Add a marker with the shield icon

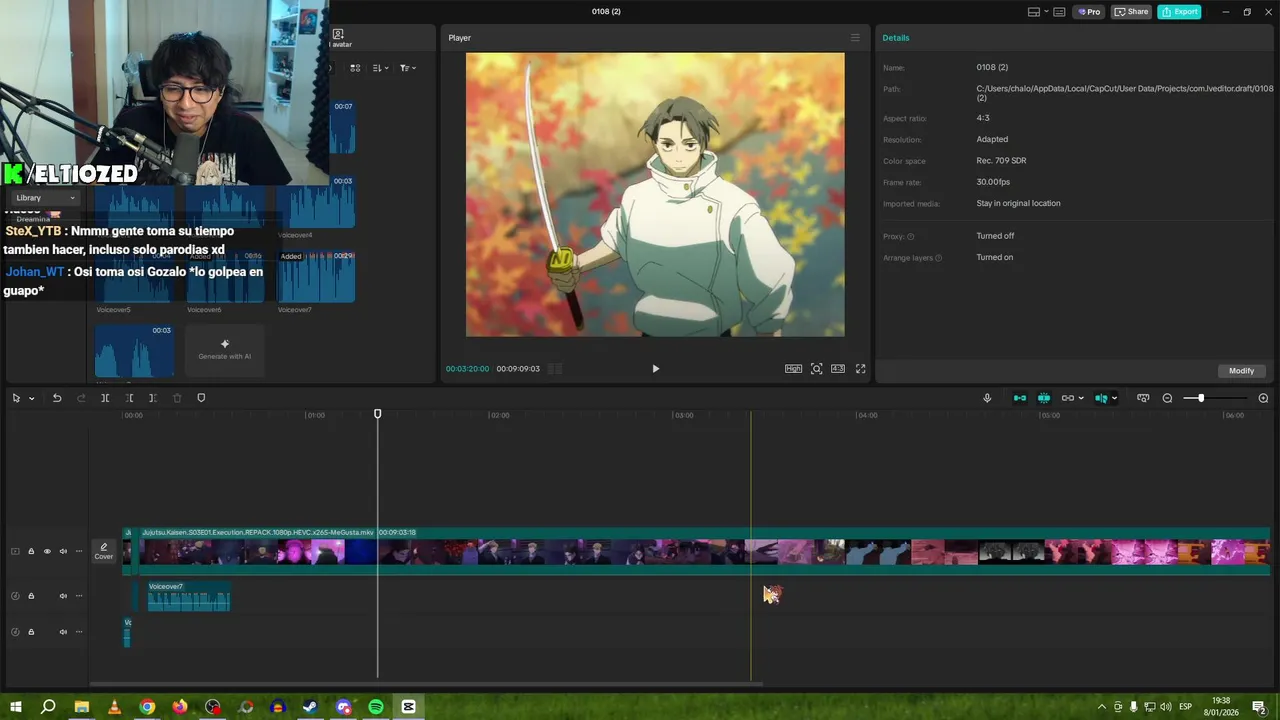point(201,398)
